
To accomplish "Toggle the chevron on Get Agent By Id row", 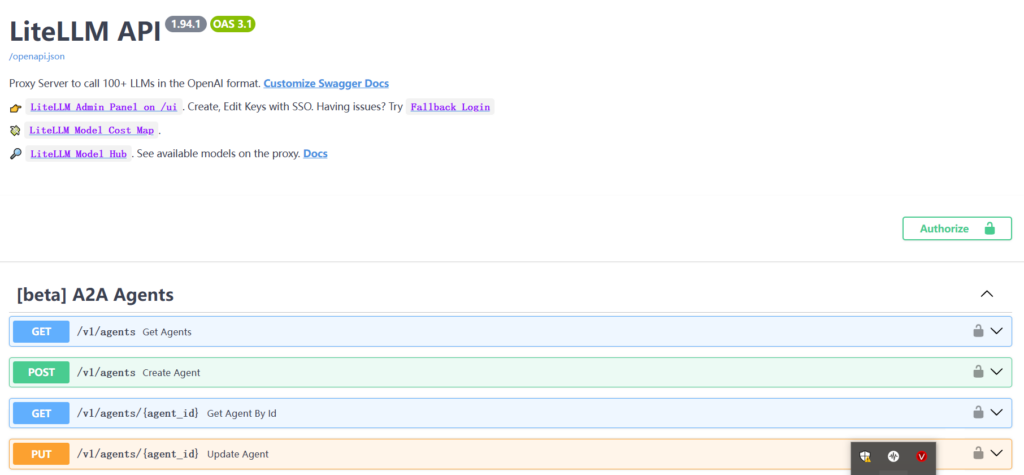I will (x=997, y=412).
